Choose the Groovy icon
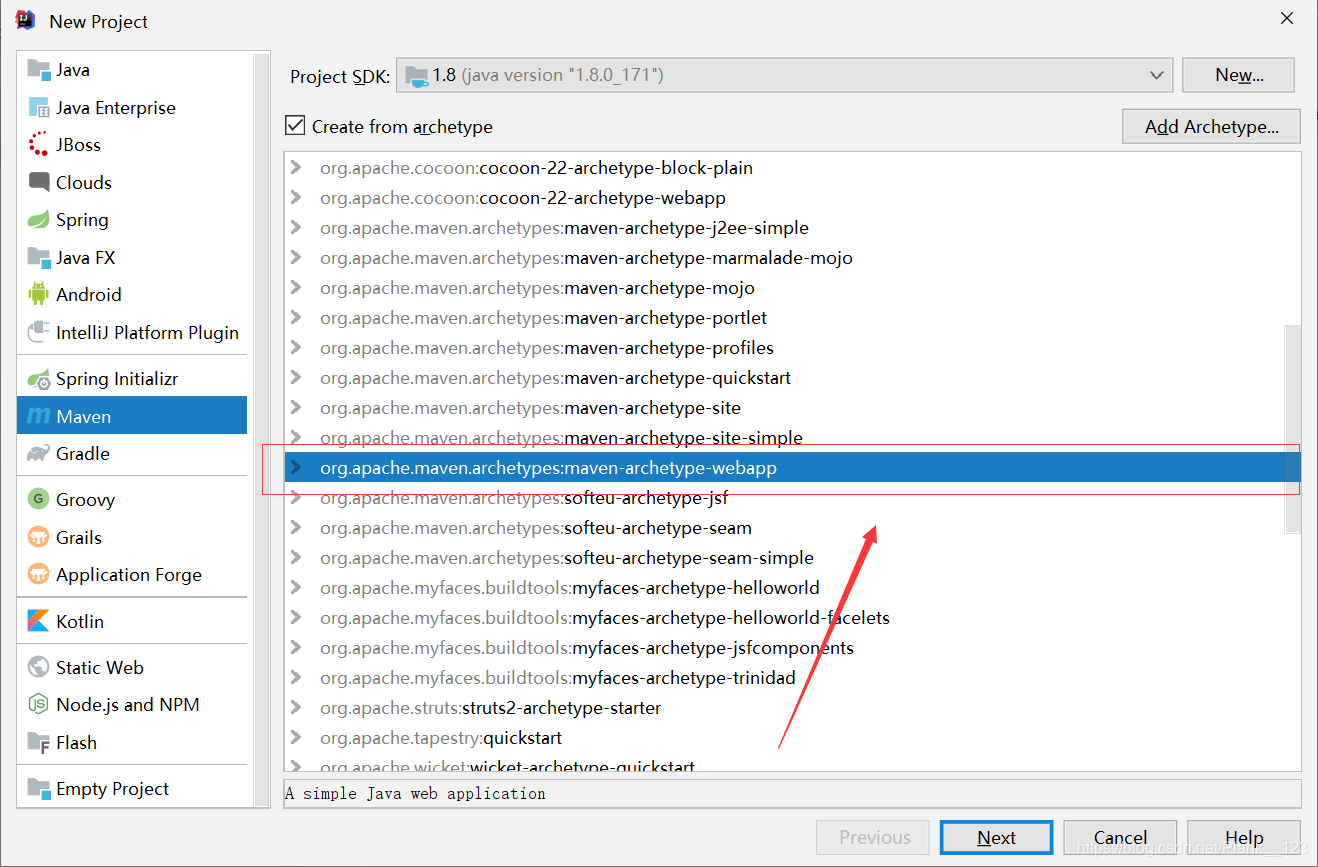 [39, 499]
